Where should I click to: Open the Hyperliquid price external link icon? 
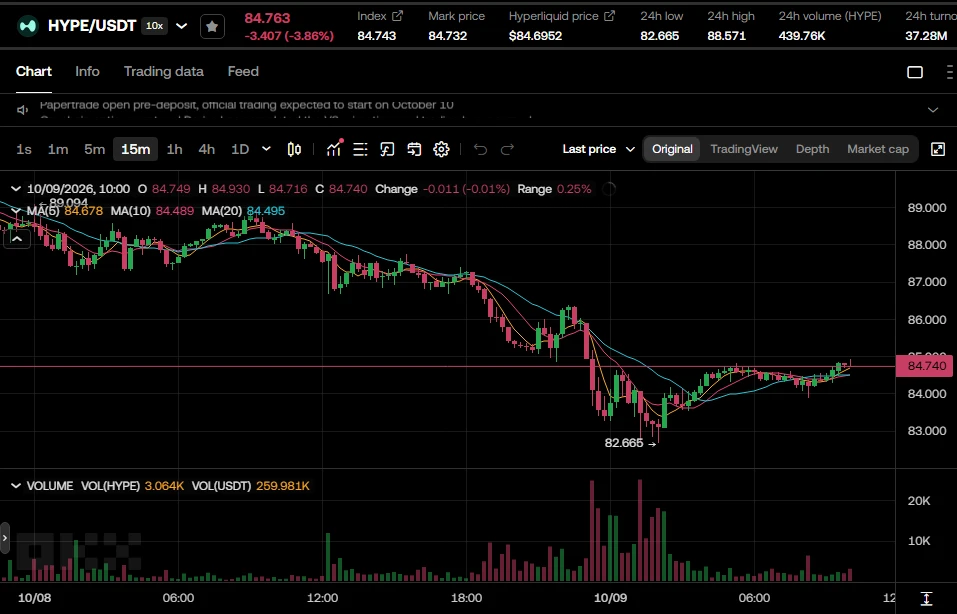609,16
